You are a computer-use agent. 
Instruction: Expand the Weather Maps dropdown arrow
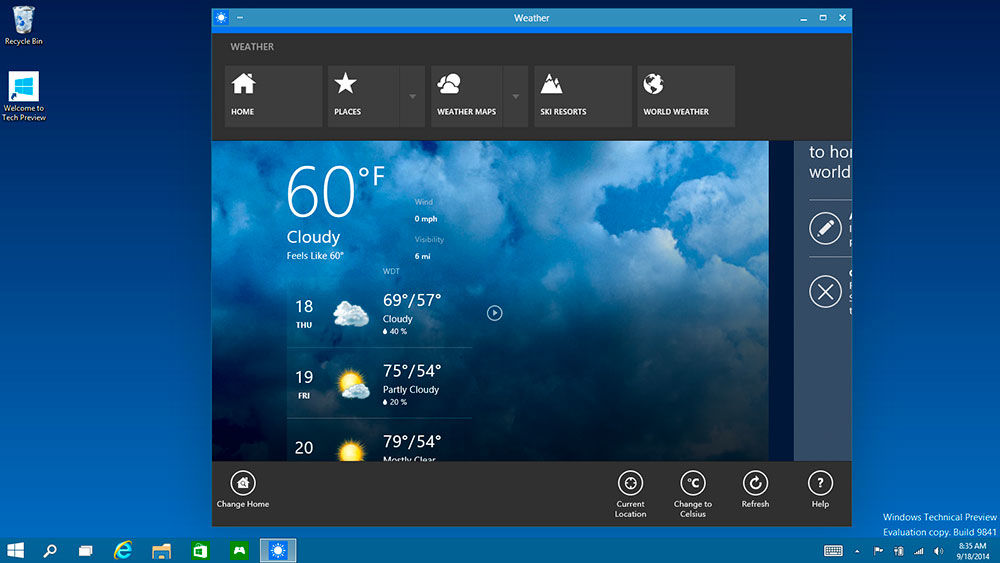[x=515, y=97]
